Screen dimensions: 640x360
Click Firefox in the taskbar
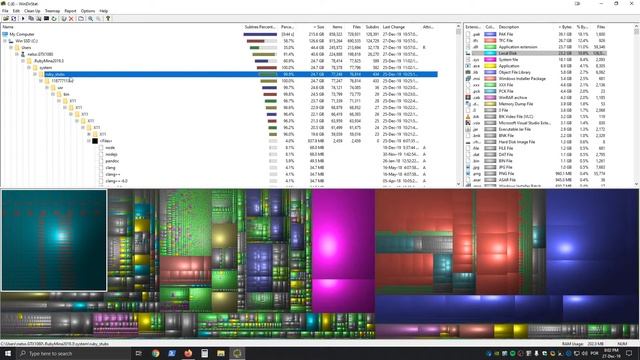tap(188, 353)
